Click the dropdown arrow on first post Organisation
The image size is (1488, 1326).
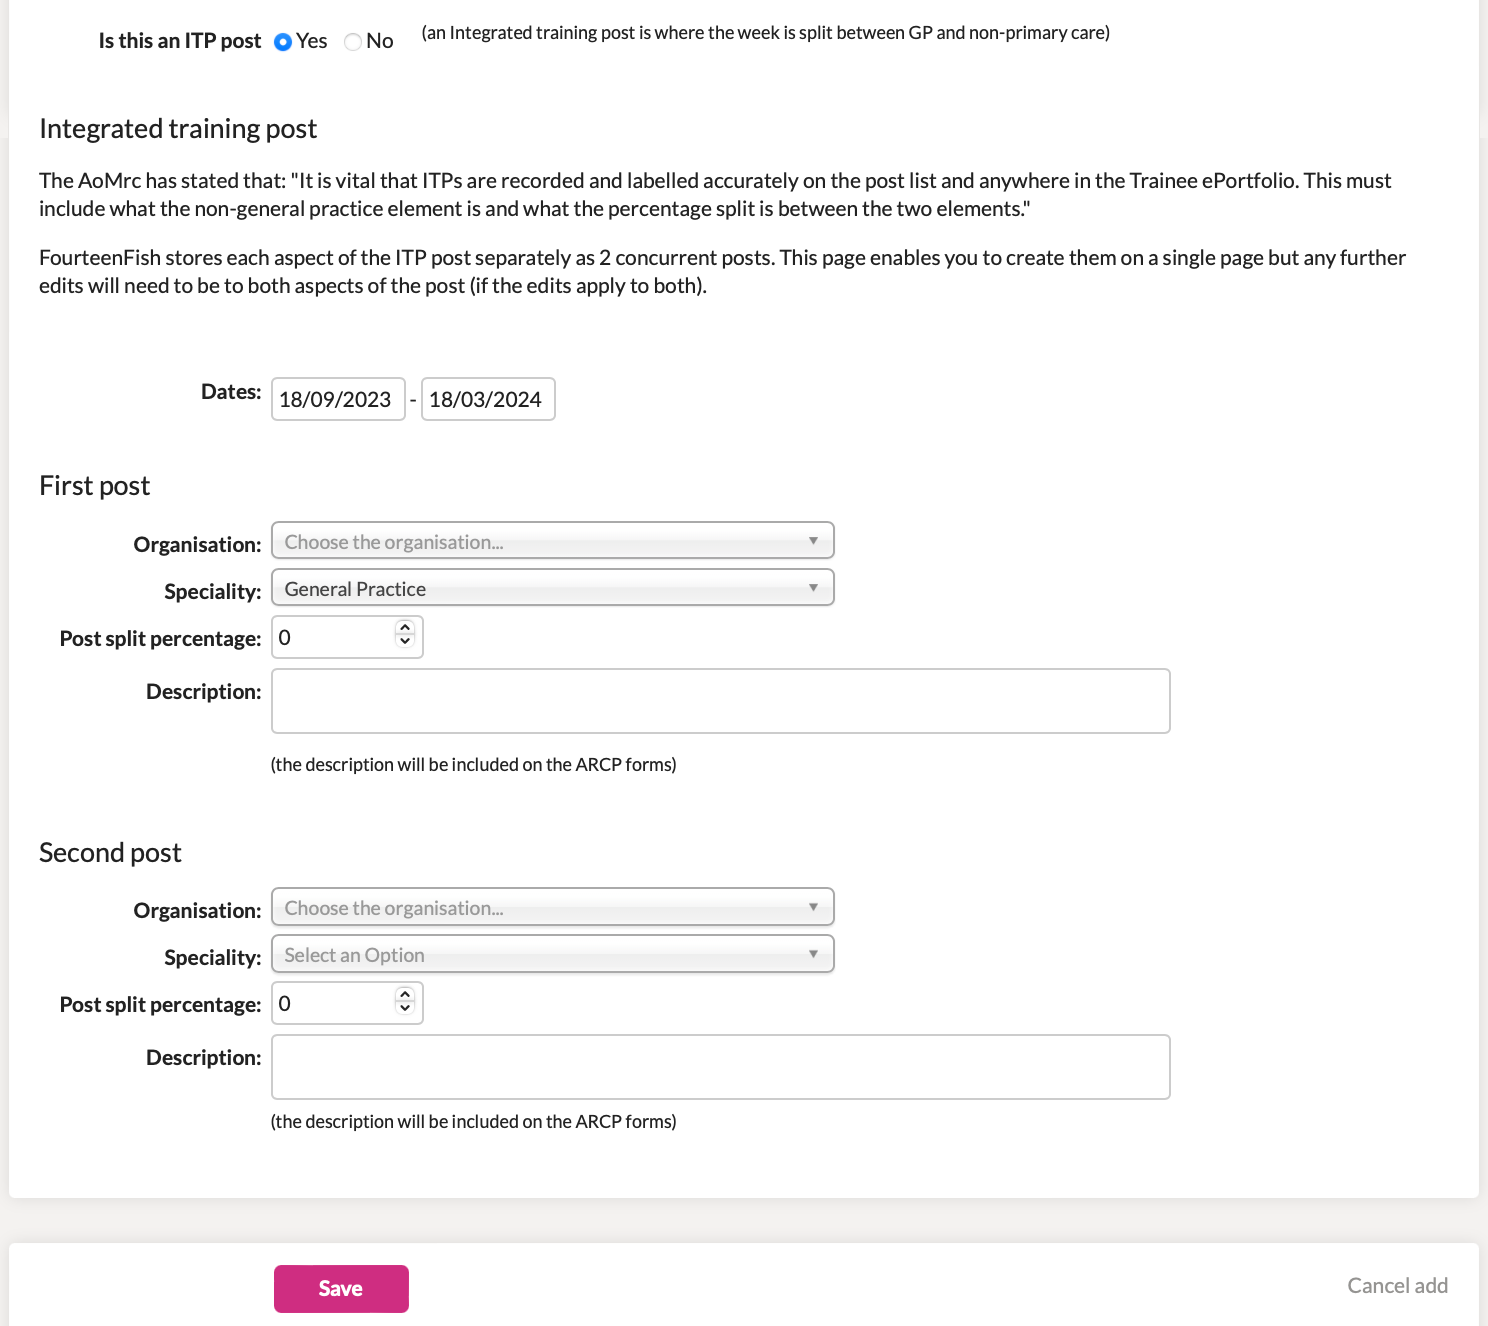(x=814, y=540)
